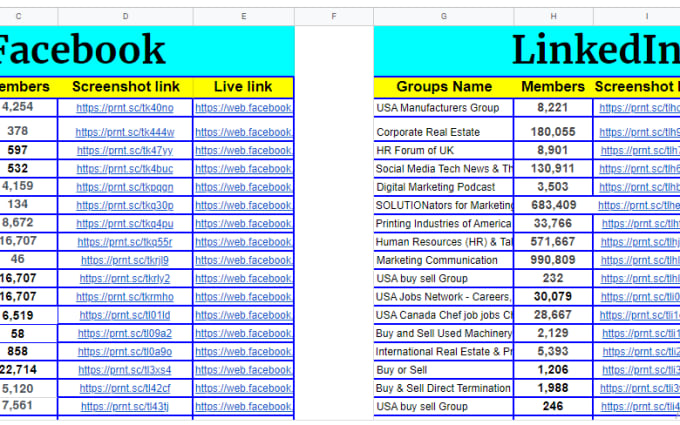Select 'Buy or Sell' group cell
680x425 pixels.
tap(444, 370)
